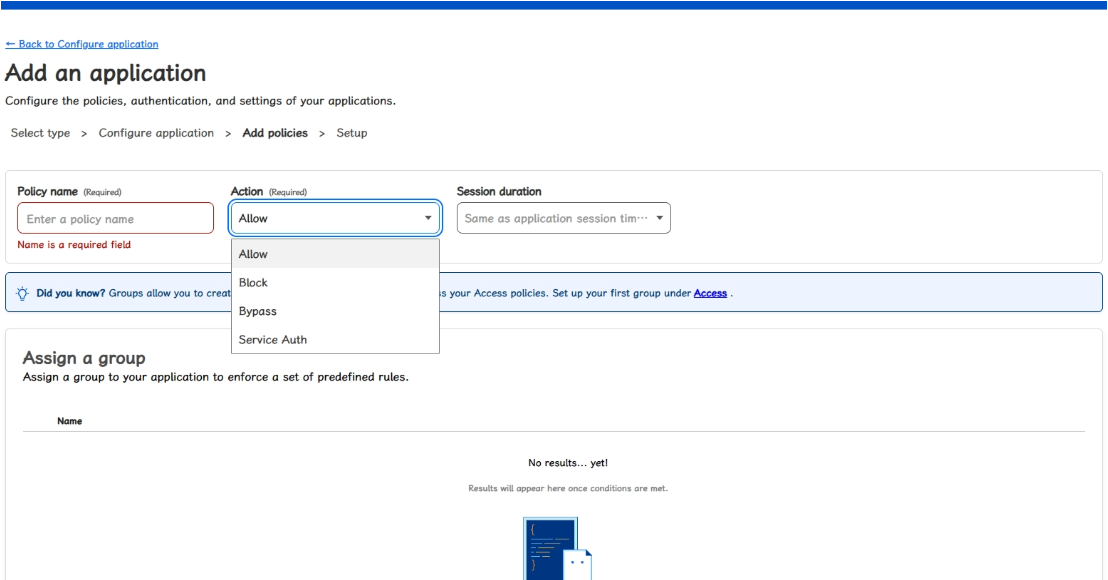Screen dimensions: 1108x580
Task: Pick Service Auth action option
Action: 335,339
